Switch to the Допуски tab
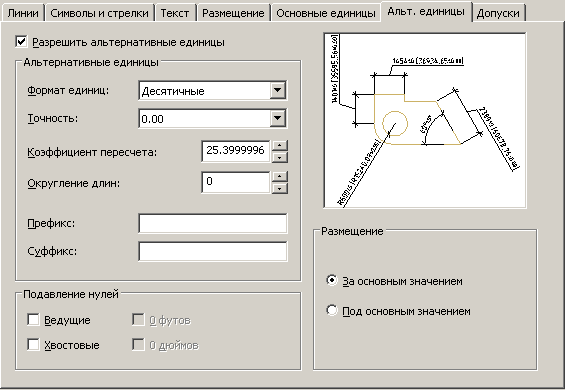 coord(498,13)
